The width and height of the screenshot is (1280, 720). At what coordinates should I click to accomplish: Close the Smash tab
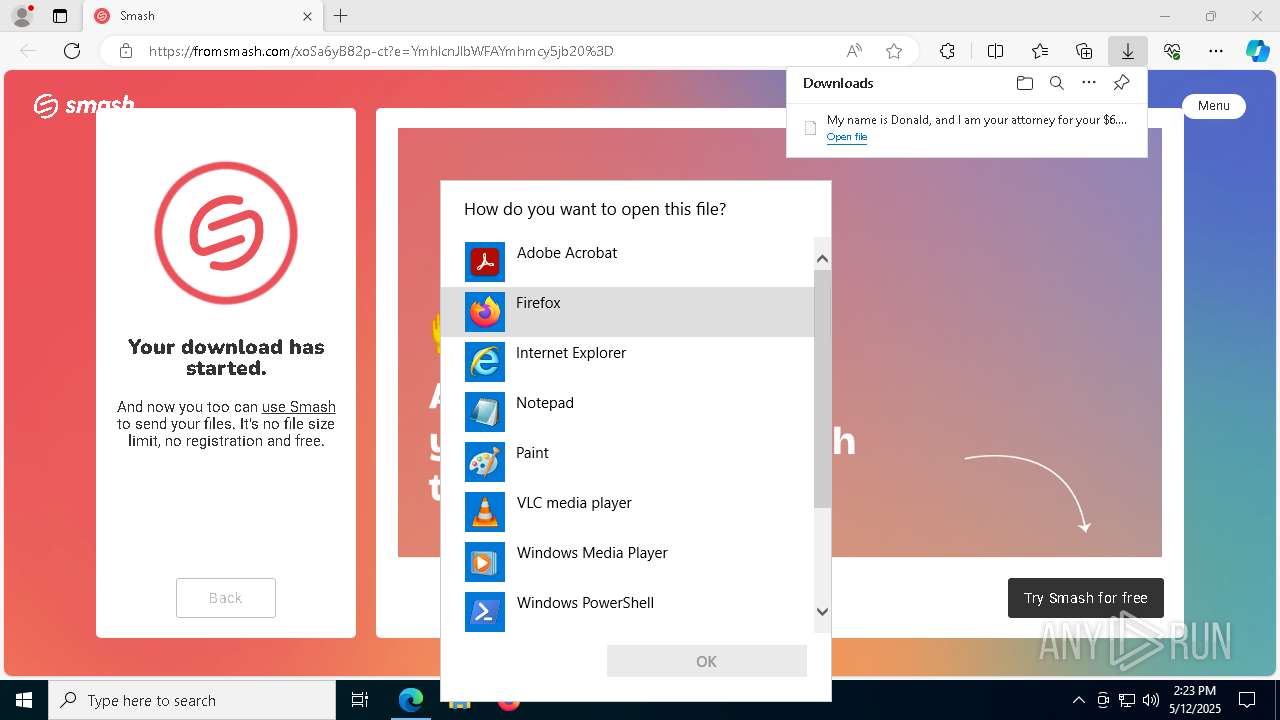point(308,16)
